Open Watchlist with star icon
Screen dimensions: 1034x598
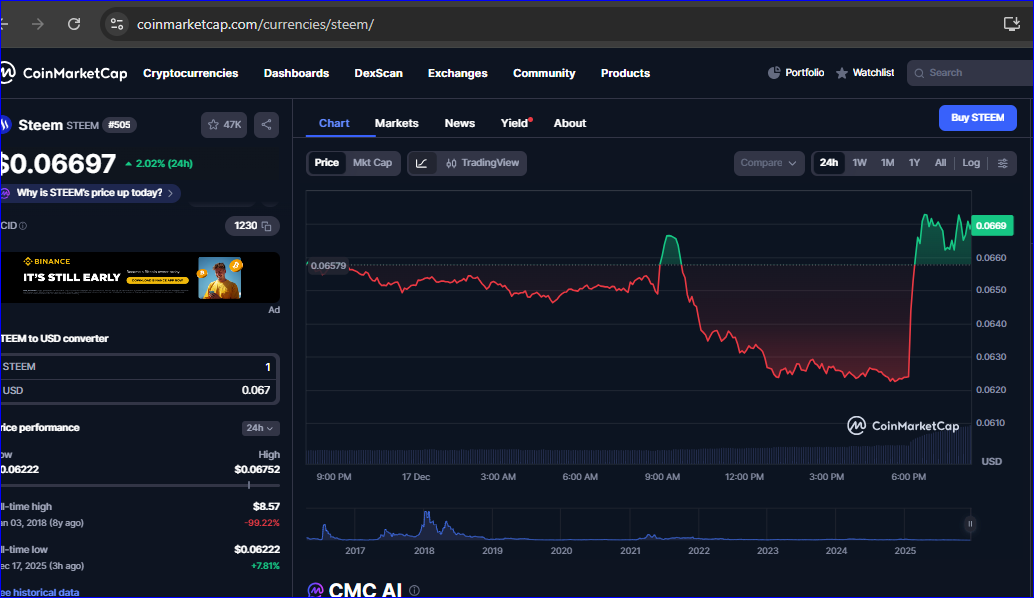(865, 73)
